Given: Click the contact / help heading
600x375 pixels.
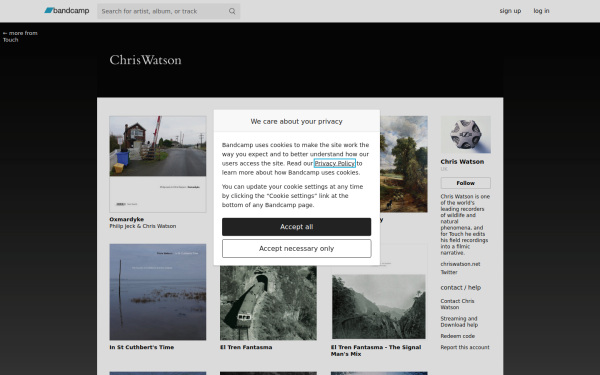Looking at the screenshot, I should pyautogui.click(x=460, y=287).
